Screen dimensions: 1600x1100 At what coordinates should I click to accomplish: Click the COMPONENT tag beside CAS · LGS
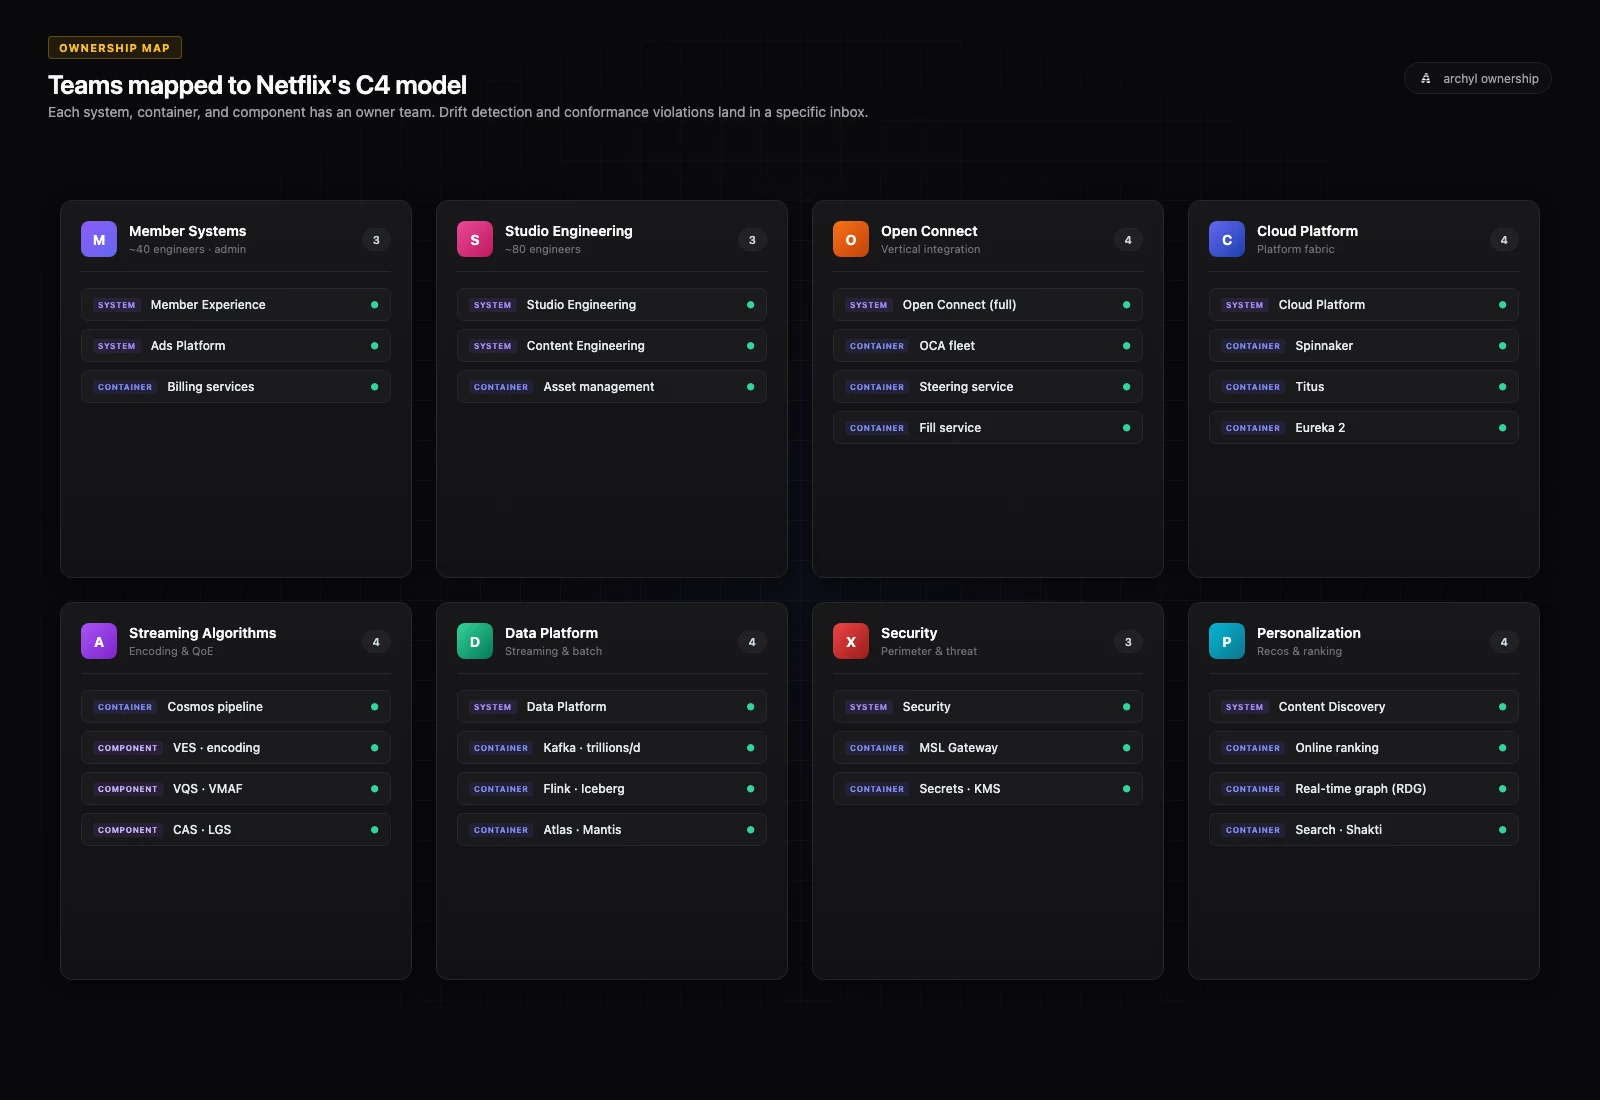click(x=128, y=830)
